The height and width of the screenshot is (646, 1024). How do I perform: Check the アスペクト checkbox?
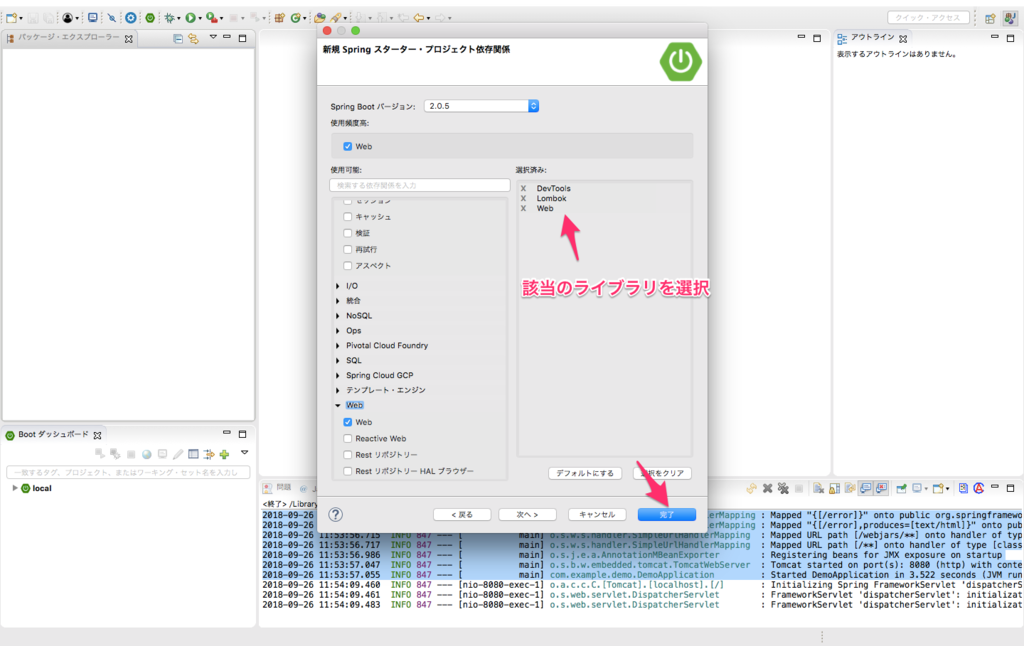click(x=347, y=266)
